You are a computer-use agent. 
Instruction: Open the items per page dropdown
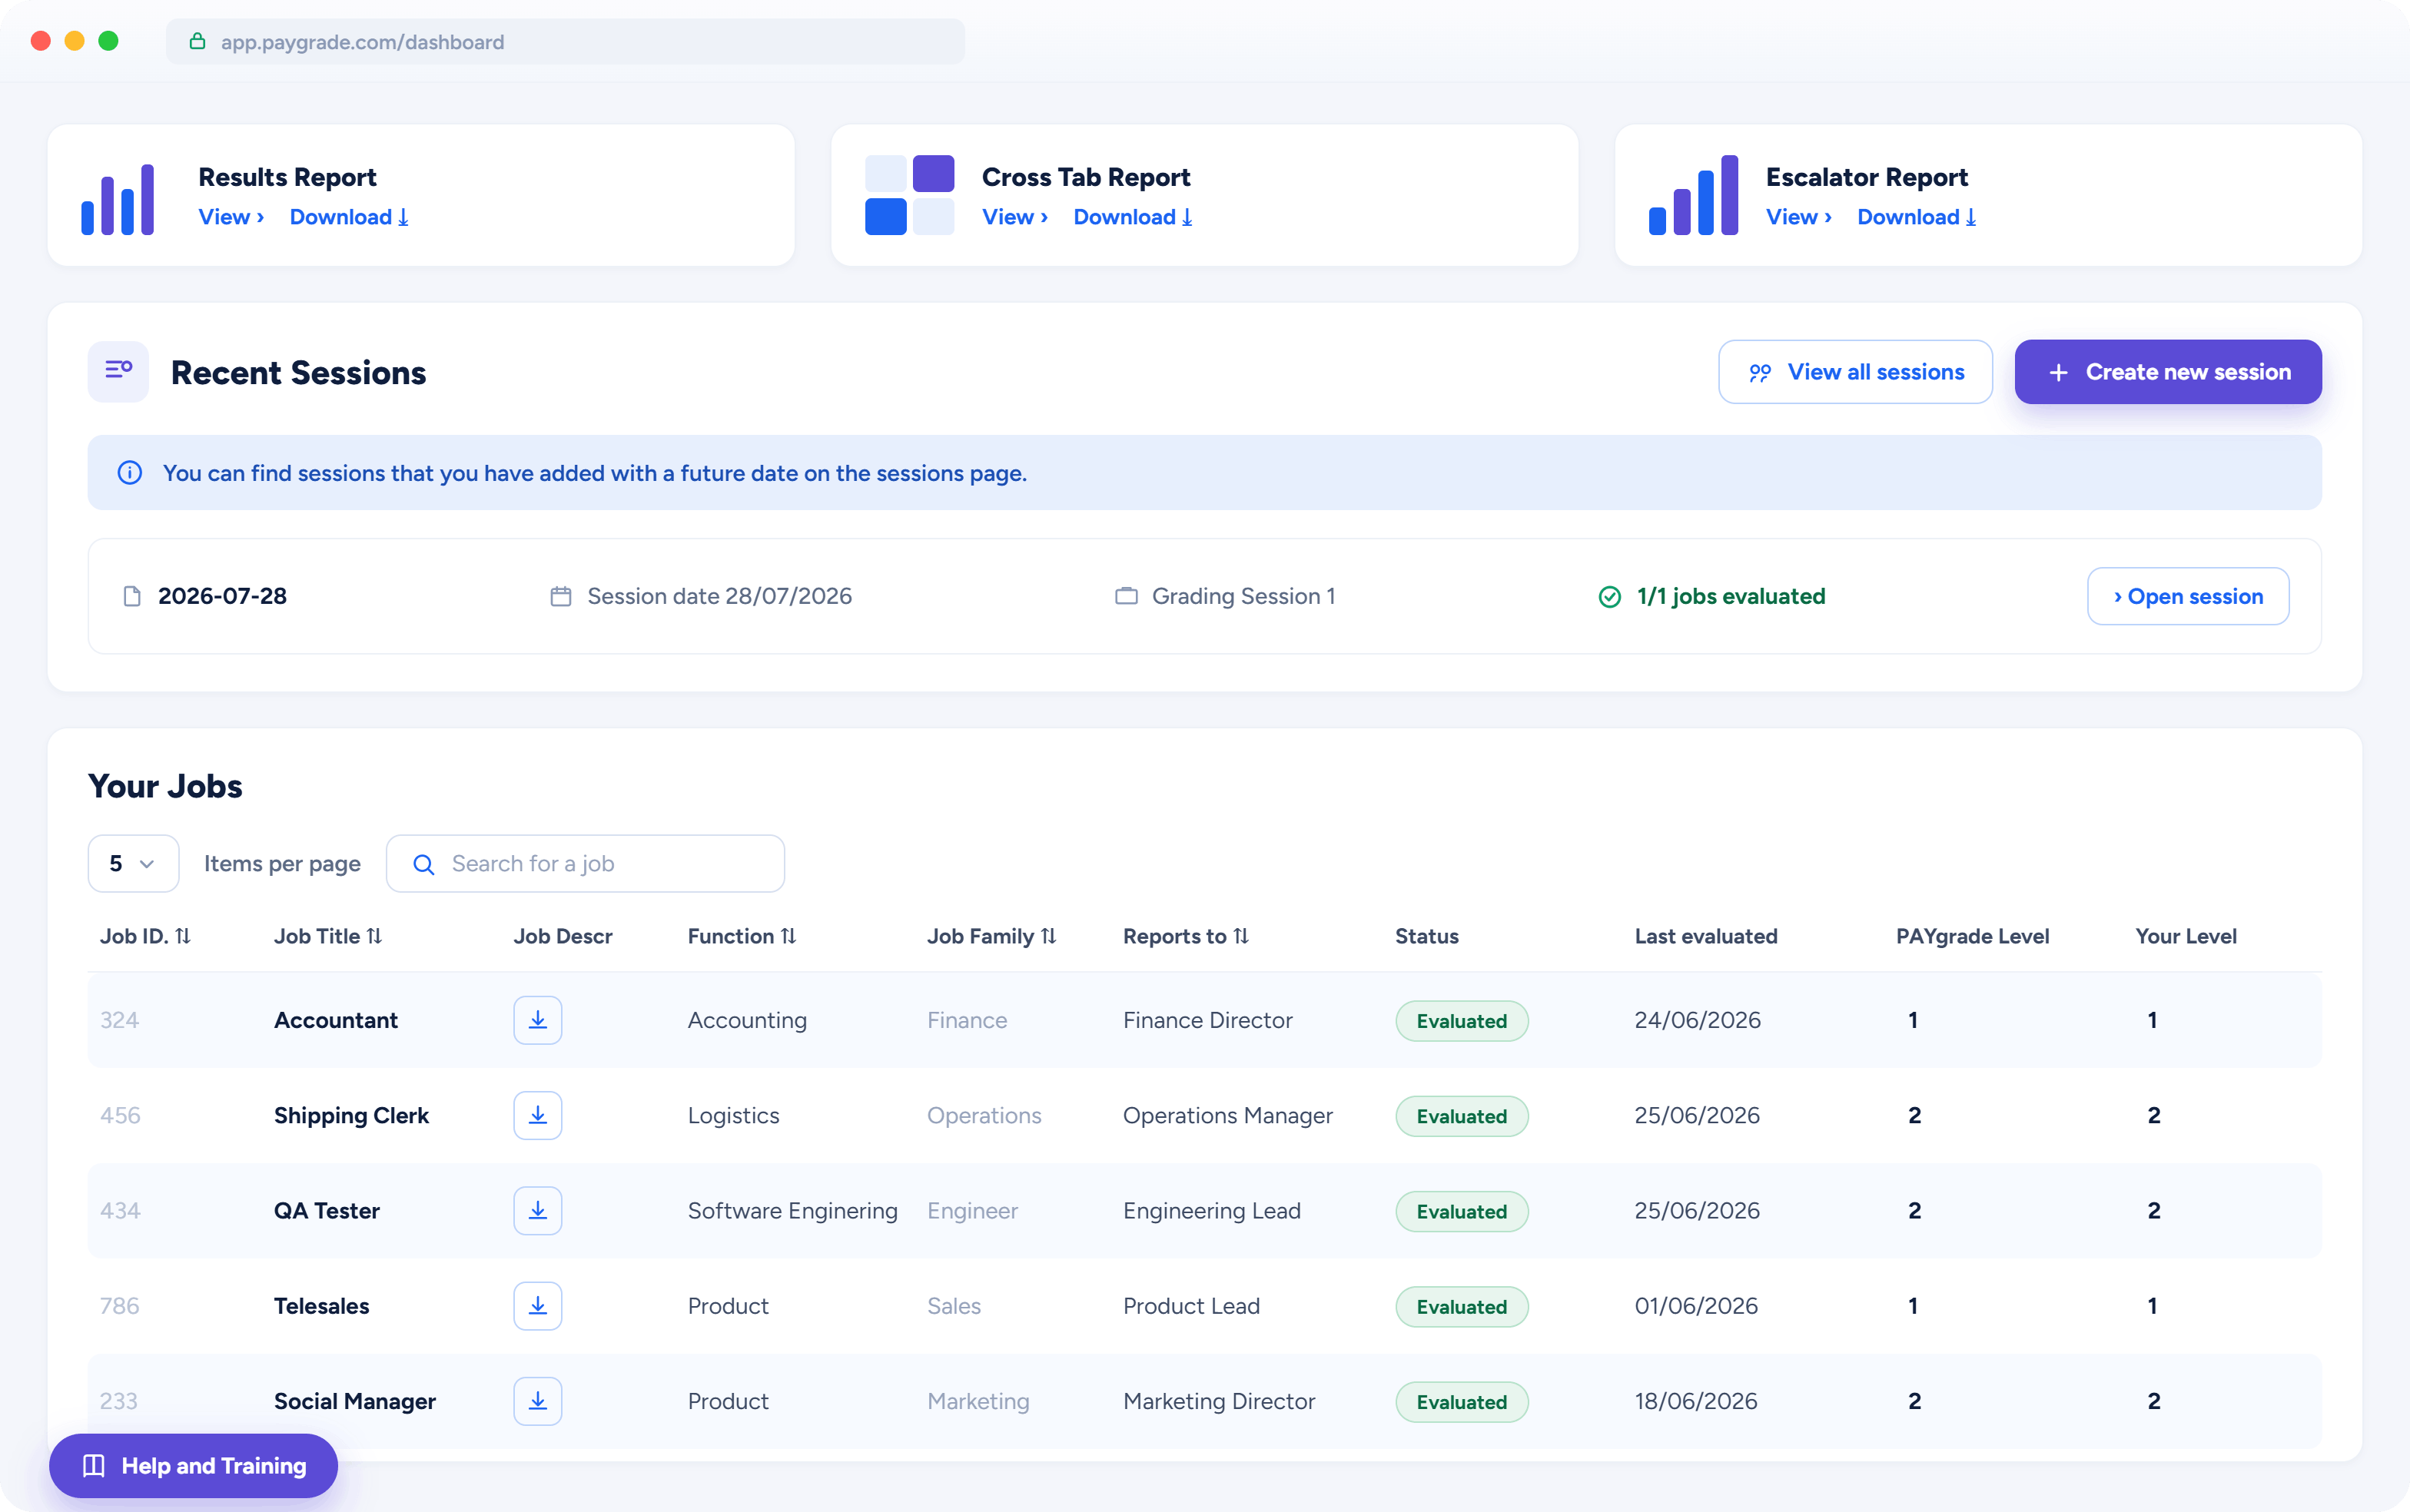click(x=133, y=864)
